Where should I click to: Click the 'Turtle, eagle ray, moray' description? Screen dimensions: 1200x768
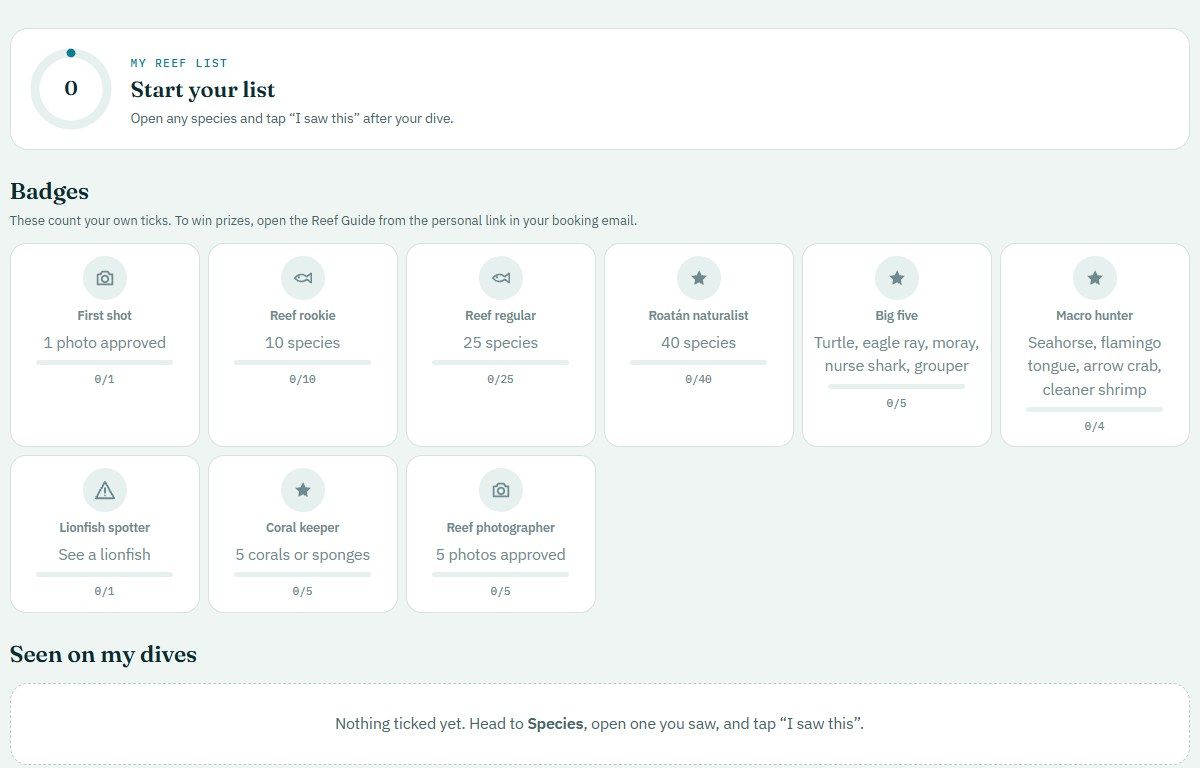(x=897, y=354)
